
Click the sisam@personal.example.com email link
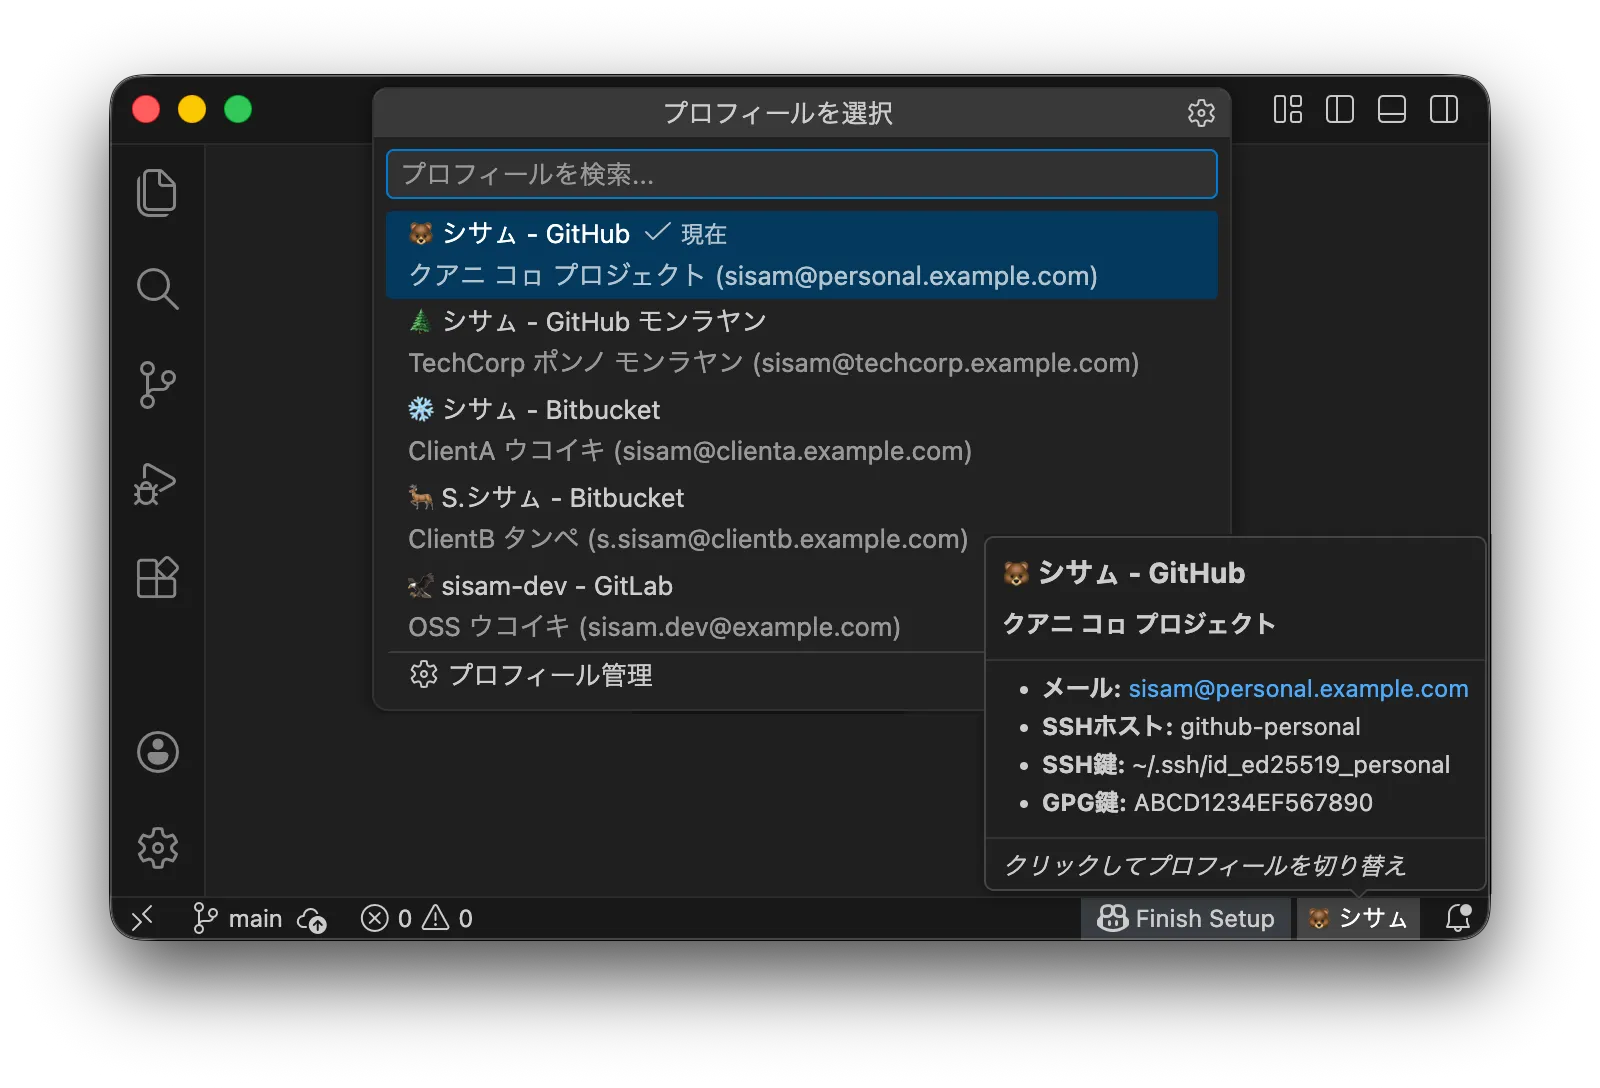point(1298,688)
